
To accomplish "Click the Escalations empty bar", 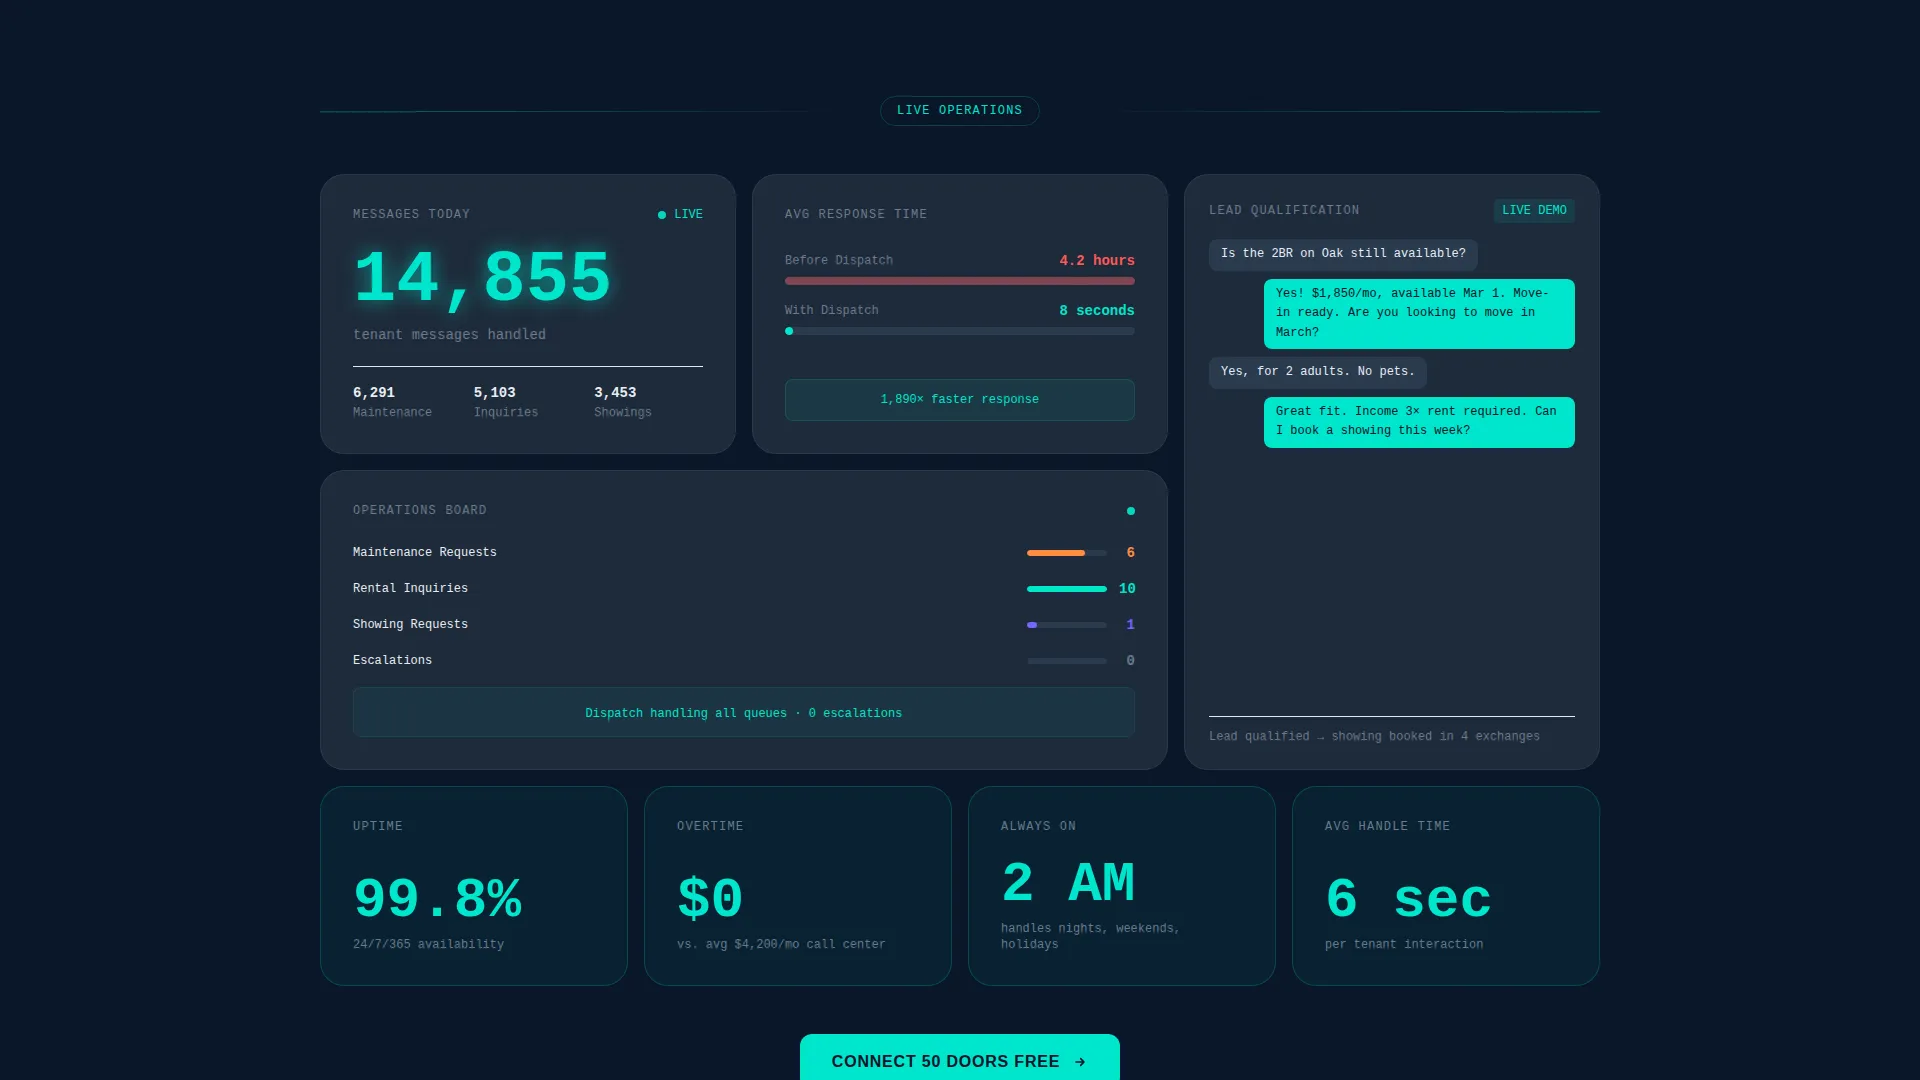I will point(1066,661).
